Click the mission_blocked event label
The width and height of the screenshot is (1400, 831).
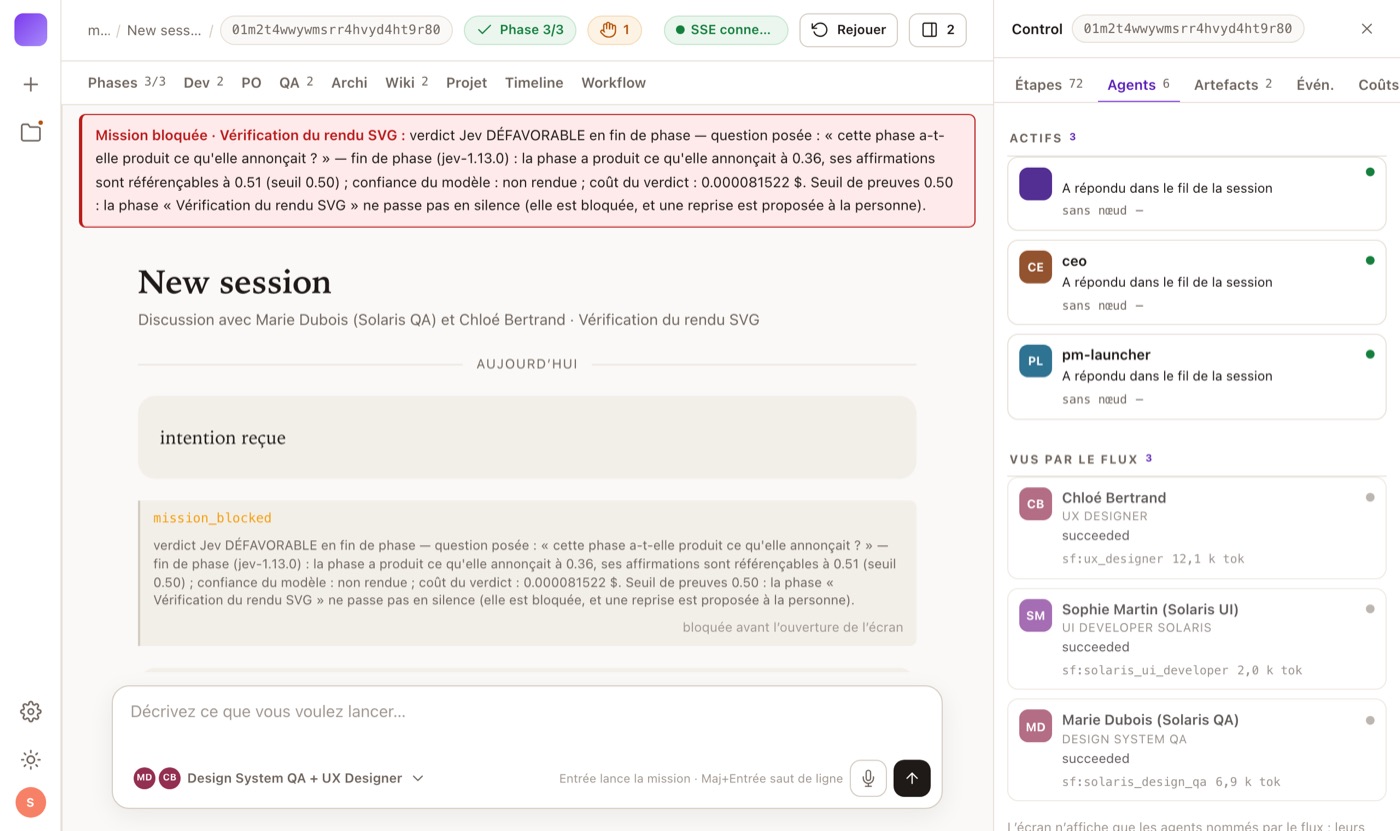pyautogui.click(x=212, y=518)
